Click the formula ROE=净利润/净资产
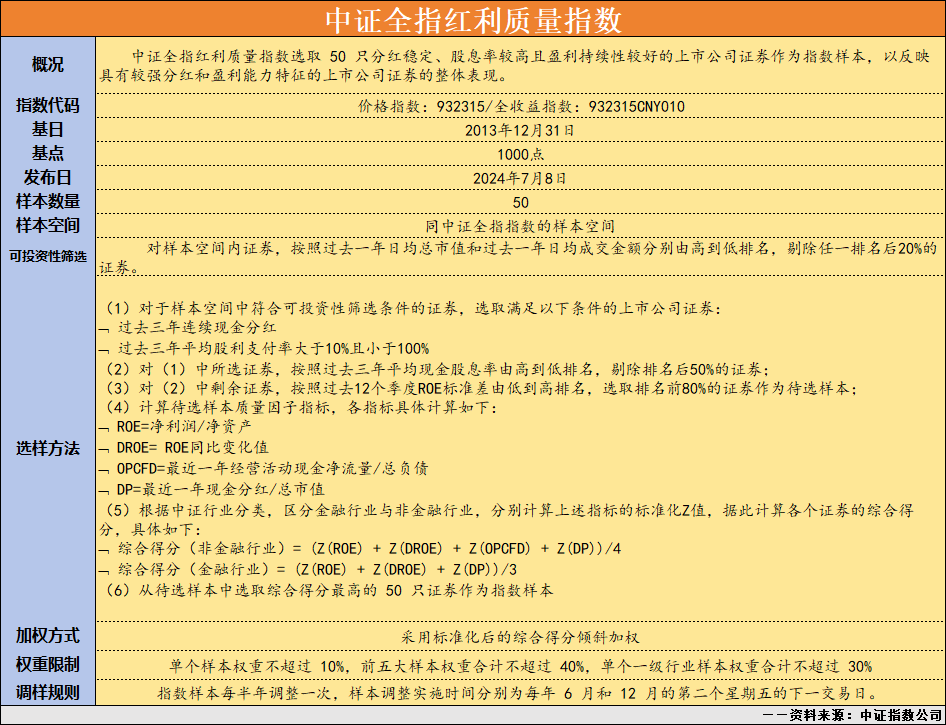The image size is (946, 725). [176, 427]
